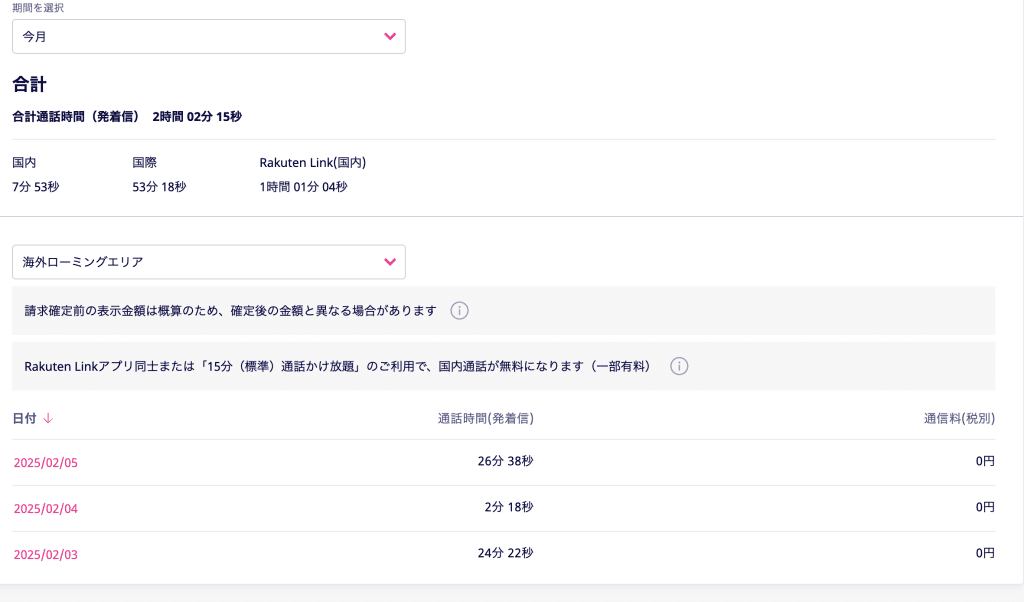This screenshot has height=602, width=1024.
Task: Select the 26分 38秒 duration cell
Action: click(505, 461)
